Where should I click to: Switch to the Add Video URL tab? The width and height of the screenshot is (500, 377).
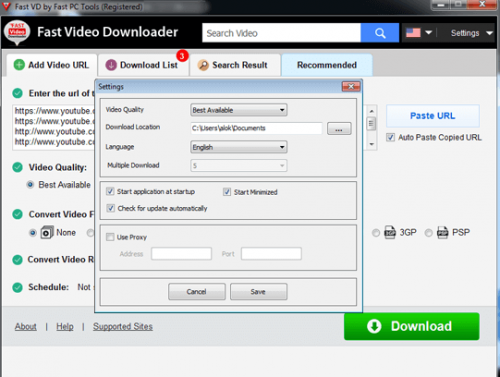pyautogui.click(x=52, y=65)
